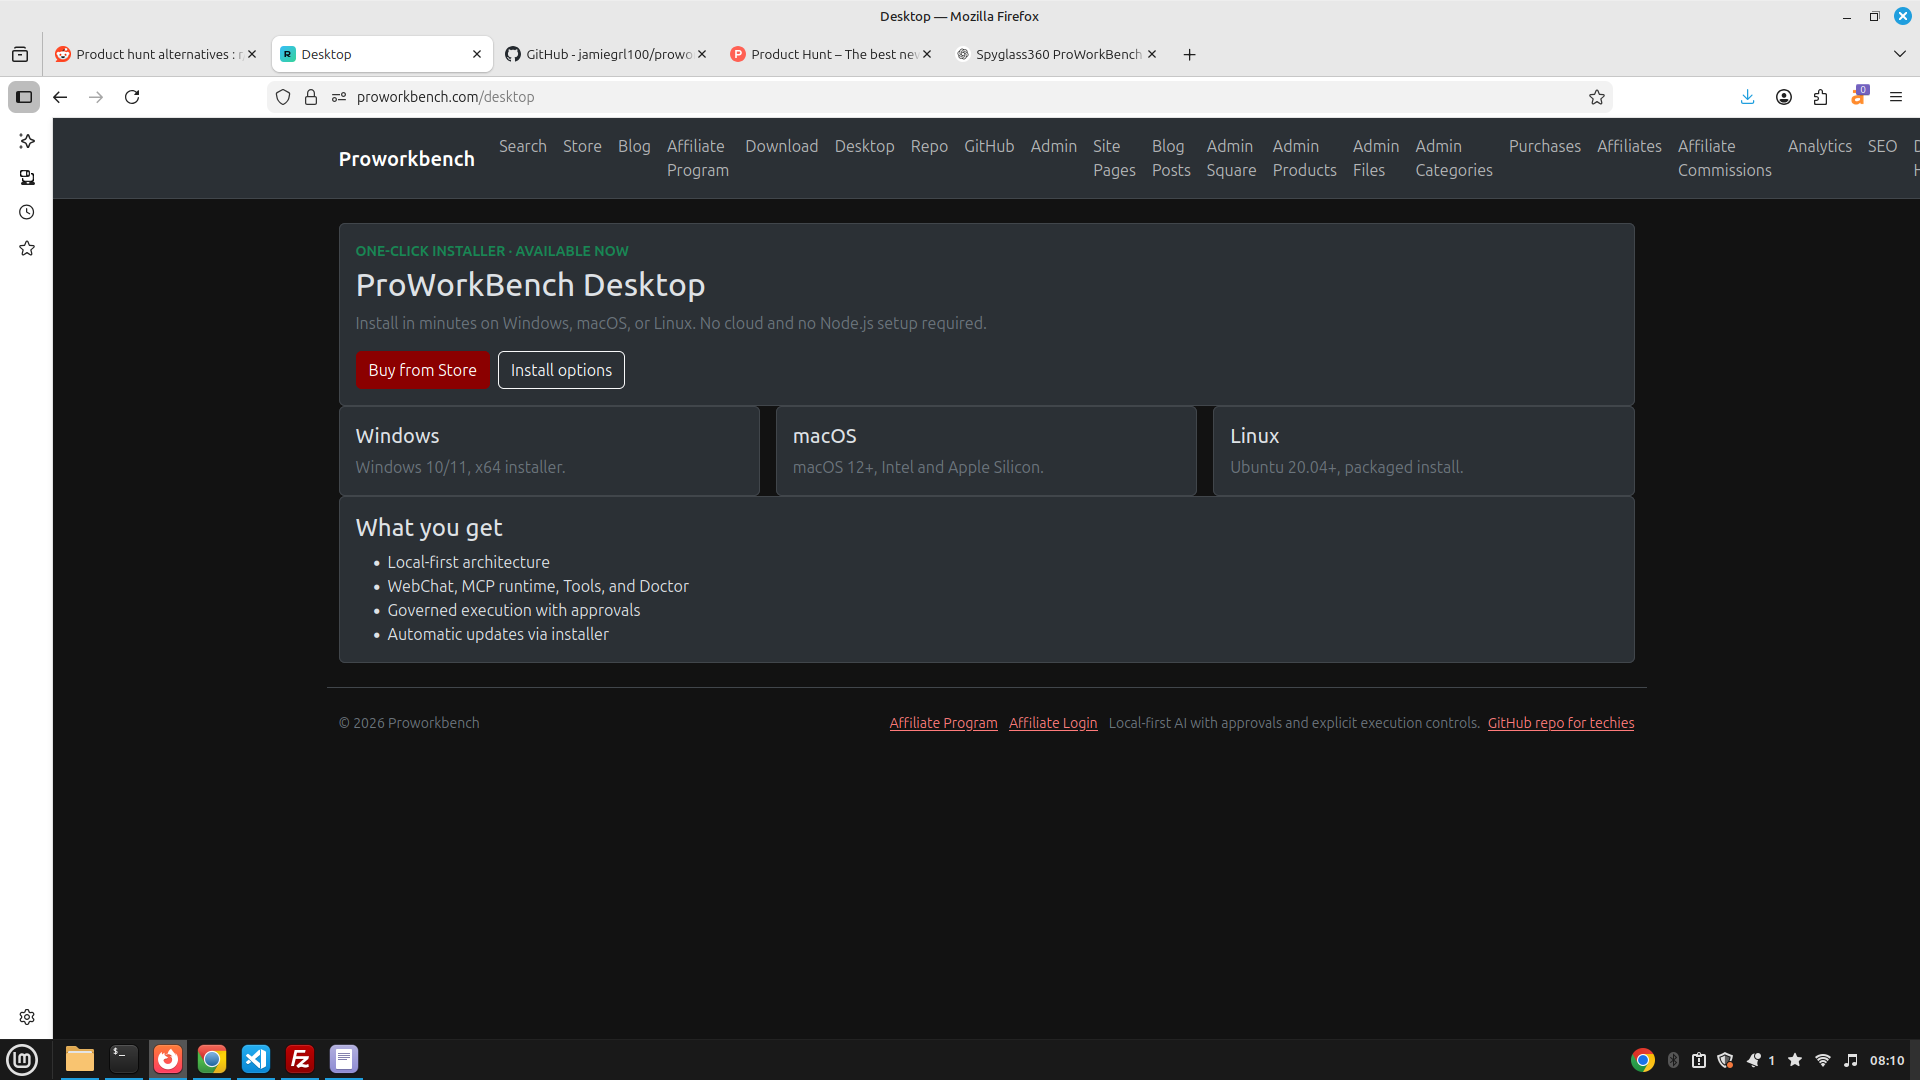Open the list-all-tabs chevron
This screenshot has height=1080, width=1920.
point(1898,54)
